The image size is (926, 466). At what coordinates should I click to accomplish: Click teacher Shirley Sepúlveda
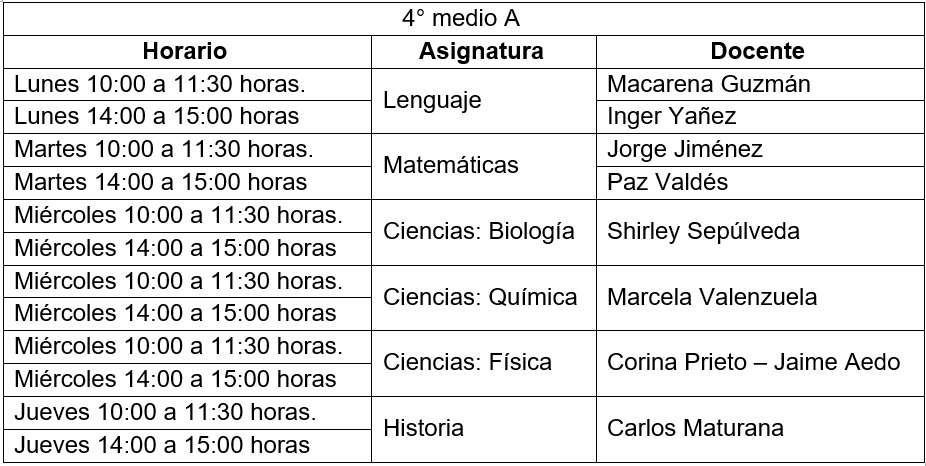click(x=703, y=231)
